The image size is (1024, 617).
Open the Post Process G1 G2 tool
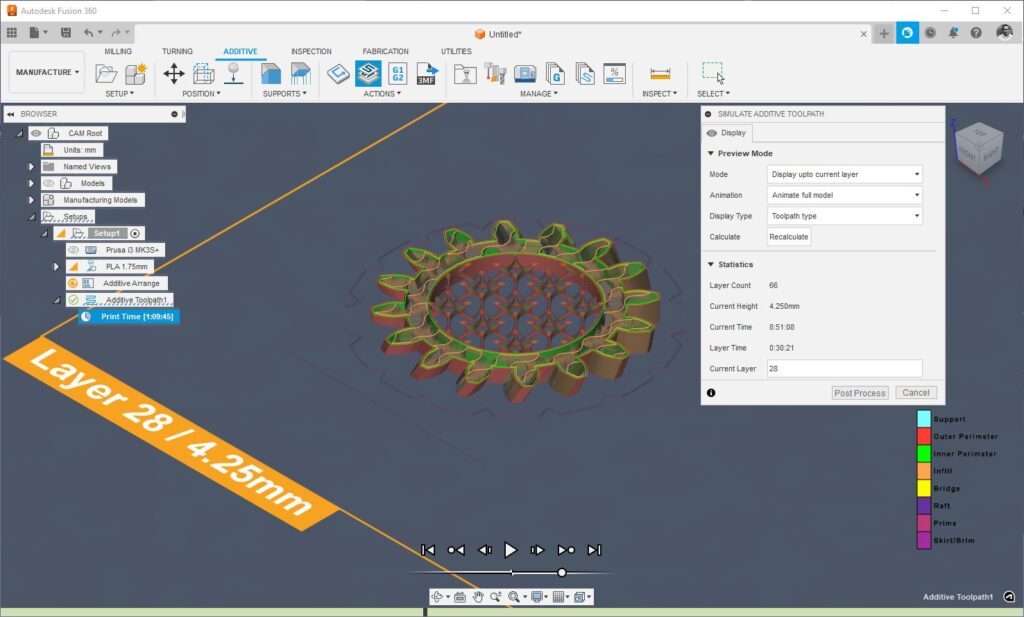click(397, 73)
